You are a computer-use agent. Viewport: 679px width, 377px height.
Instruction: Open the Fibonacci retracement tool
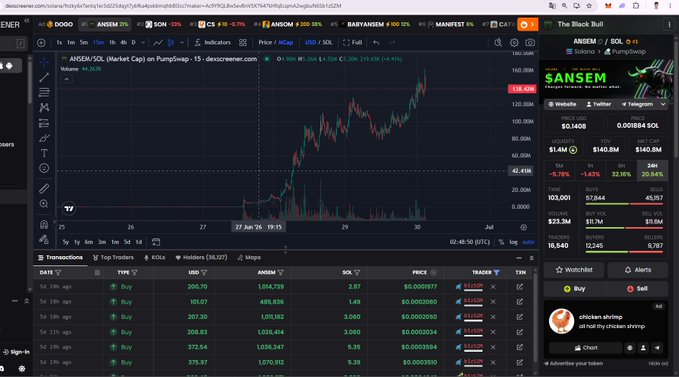[x=44, y=92]
